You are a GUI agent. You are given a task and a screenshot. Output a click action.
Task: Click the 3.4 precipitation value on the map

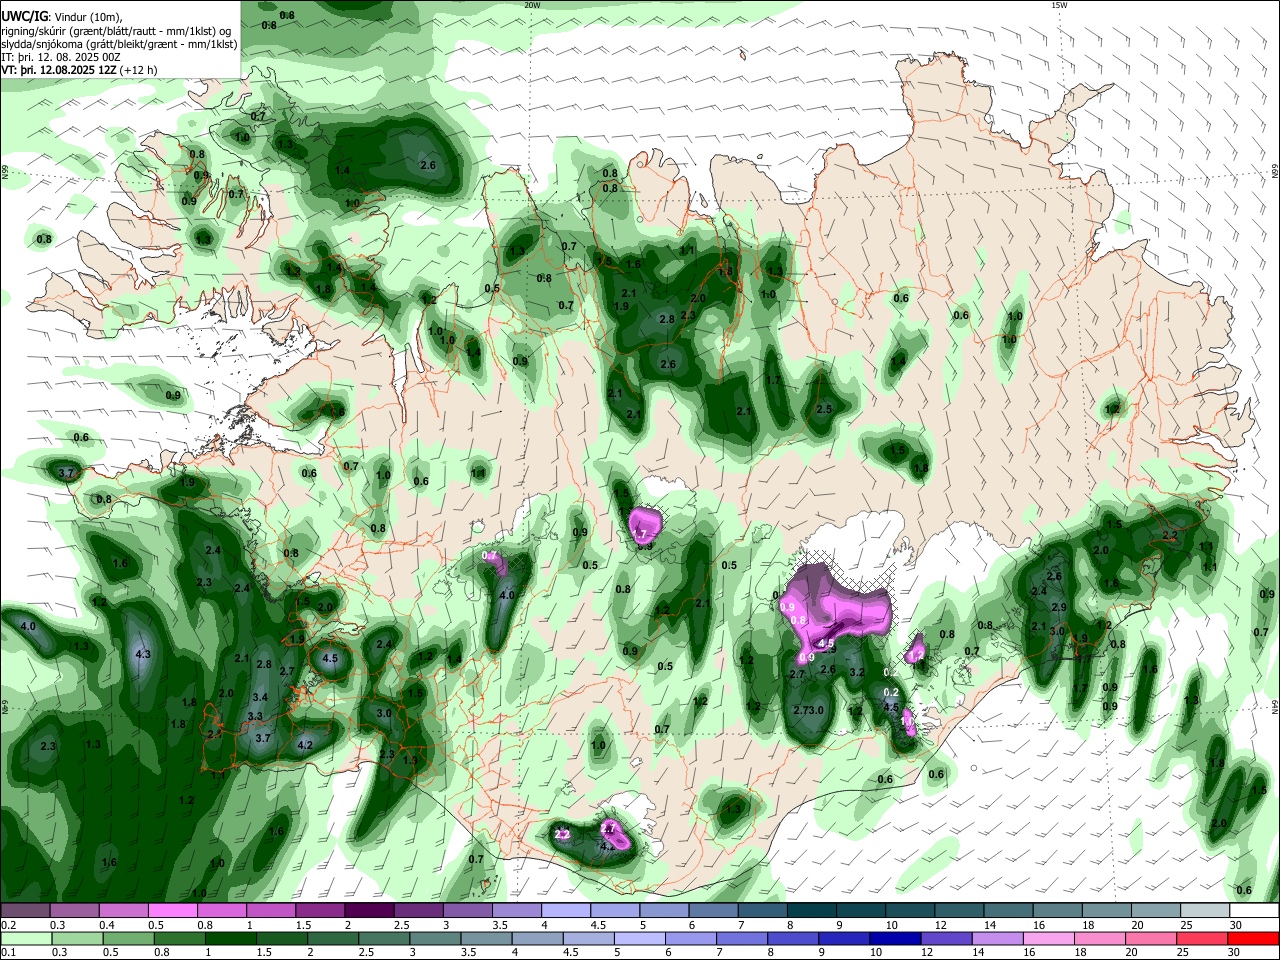(260, 697)
